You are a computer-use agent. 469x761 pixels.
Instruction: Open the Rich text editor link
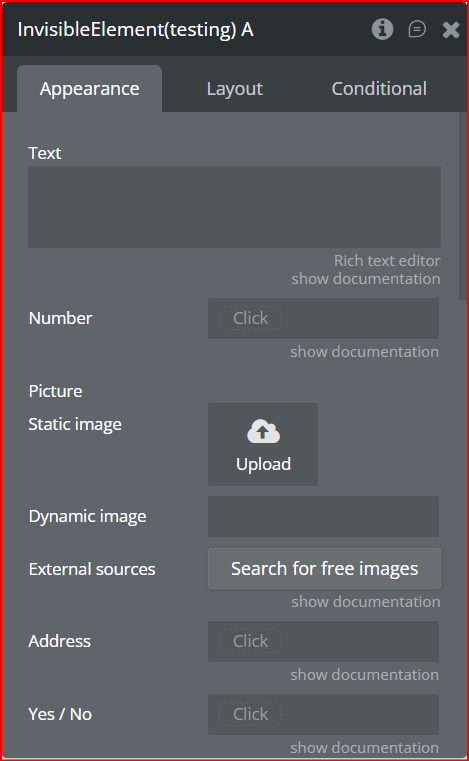tap(387, 261)
